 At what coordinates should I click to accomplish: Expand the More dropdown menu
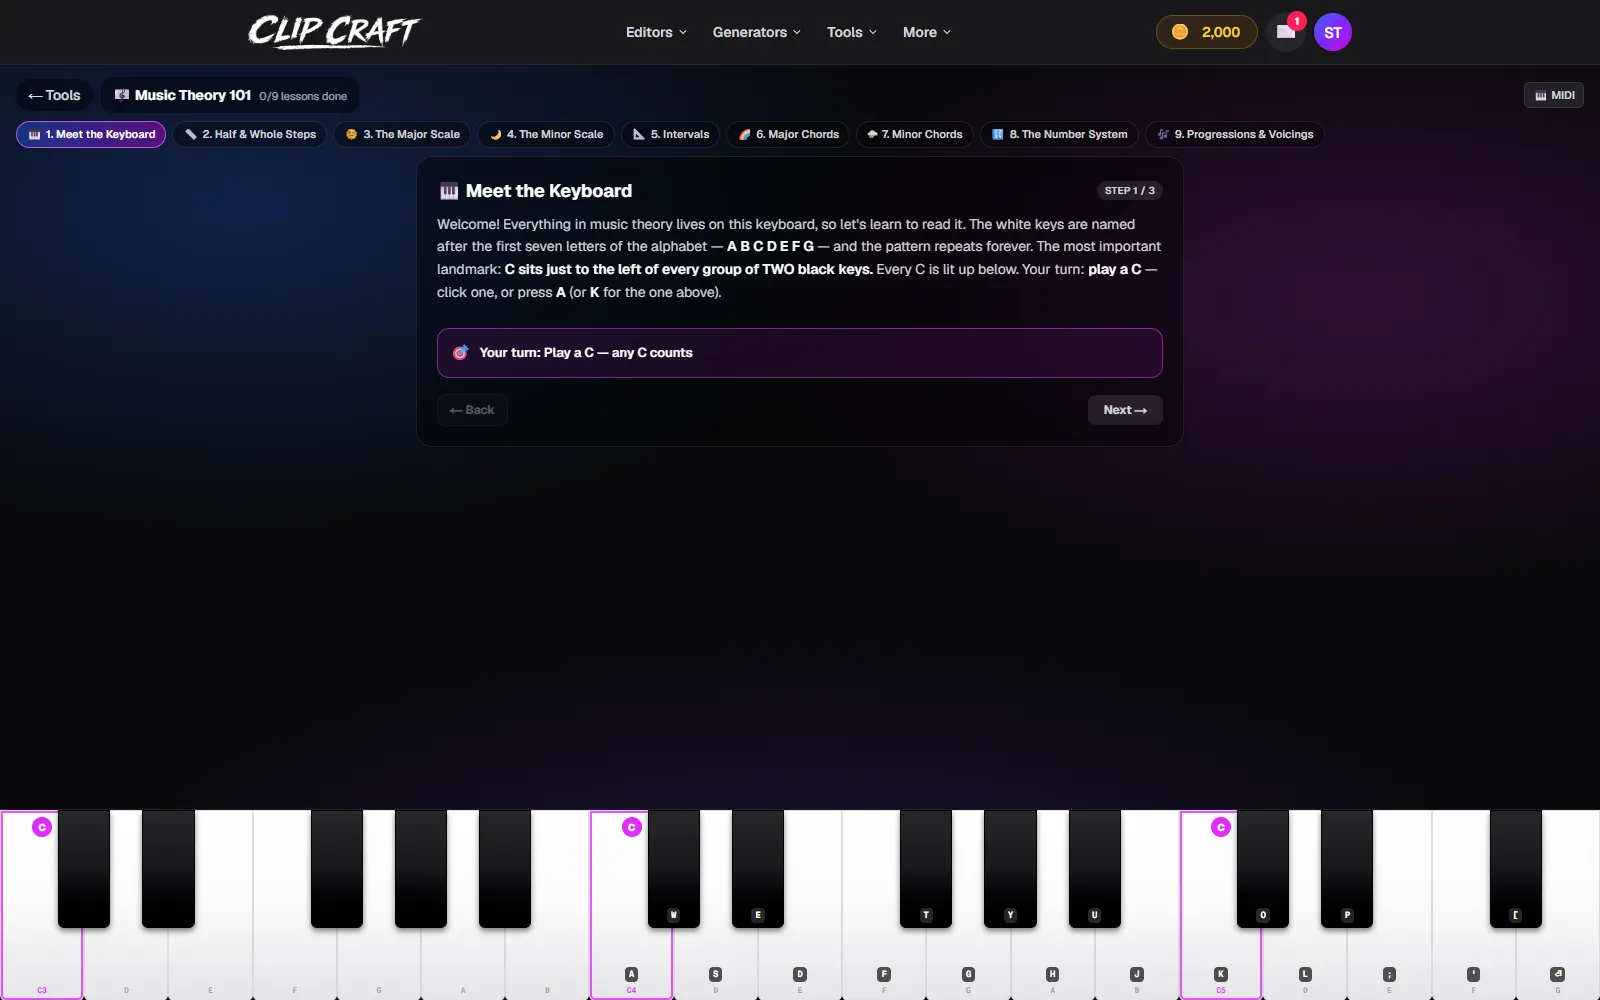click(x=926, y=32)
